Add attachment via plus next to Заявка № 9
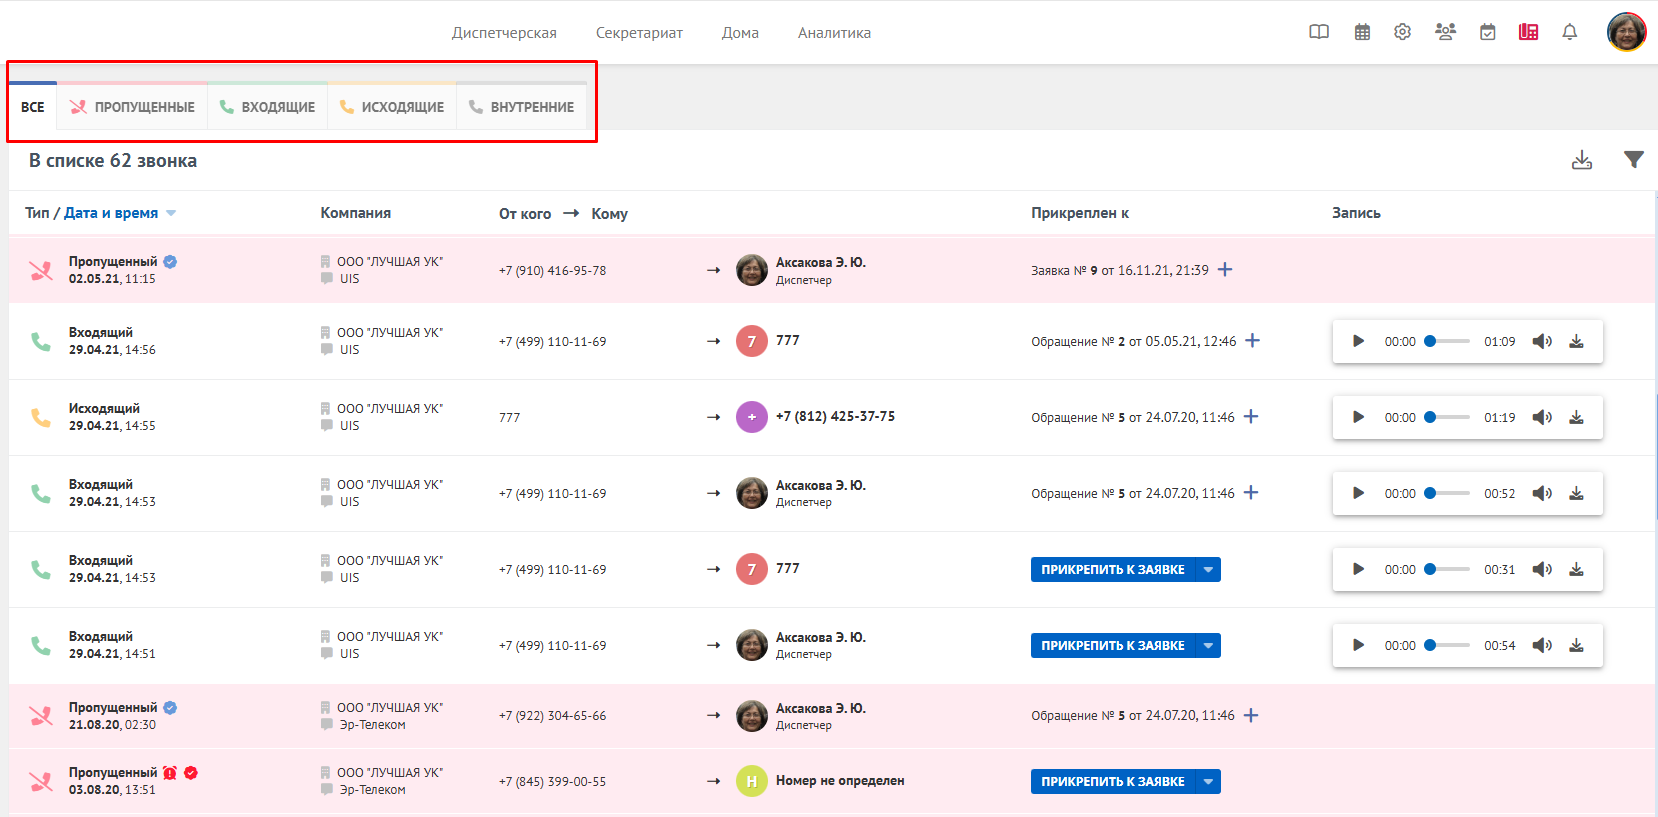Screen dimensions: 1658x817 [x=1225, y=270]
